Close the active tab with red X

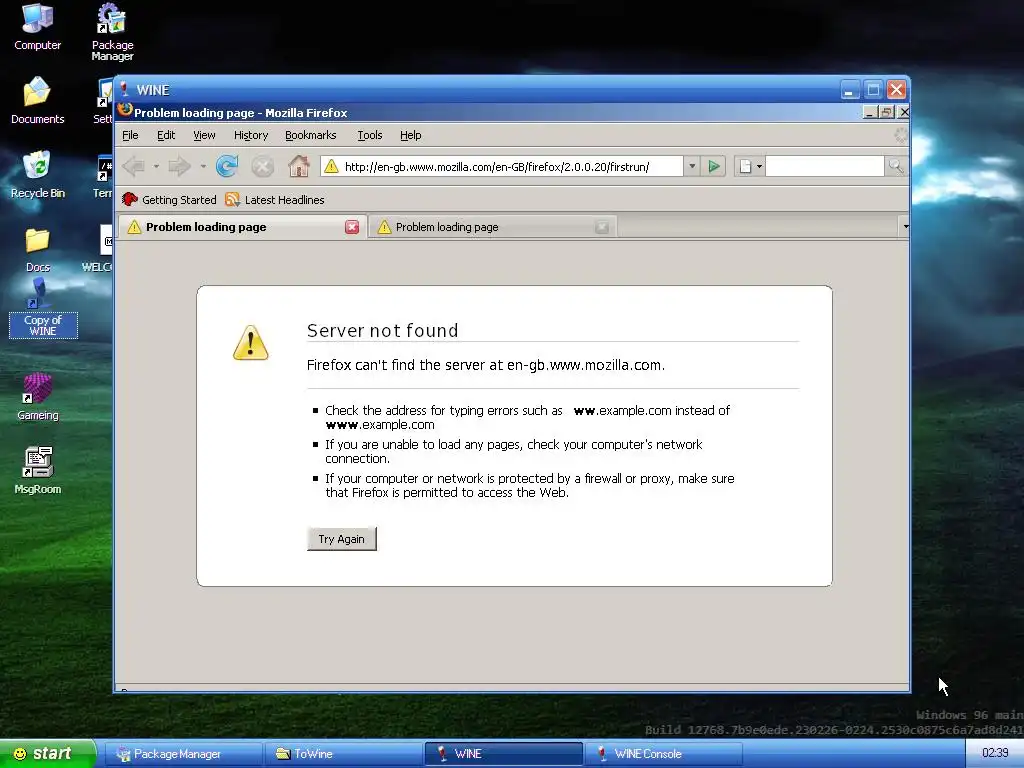(352, 227)
